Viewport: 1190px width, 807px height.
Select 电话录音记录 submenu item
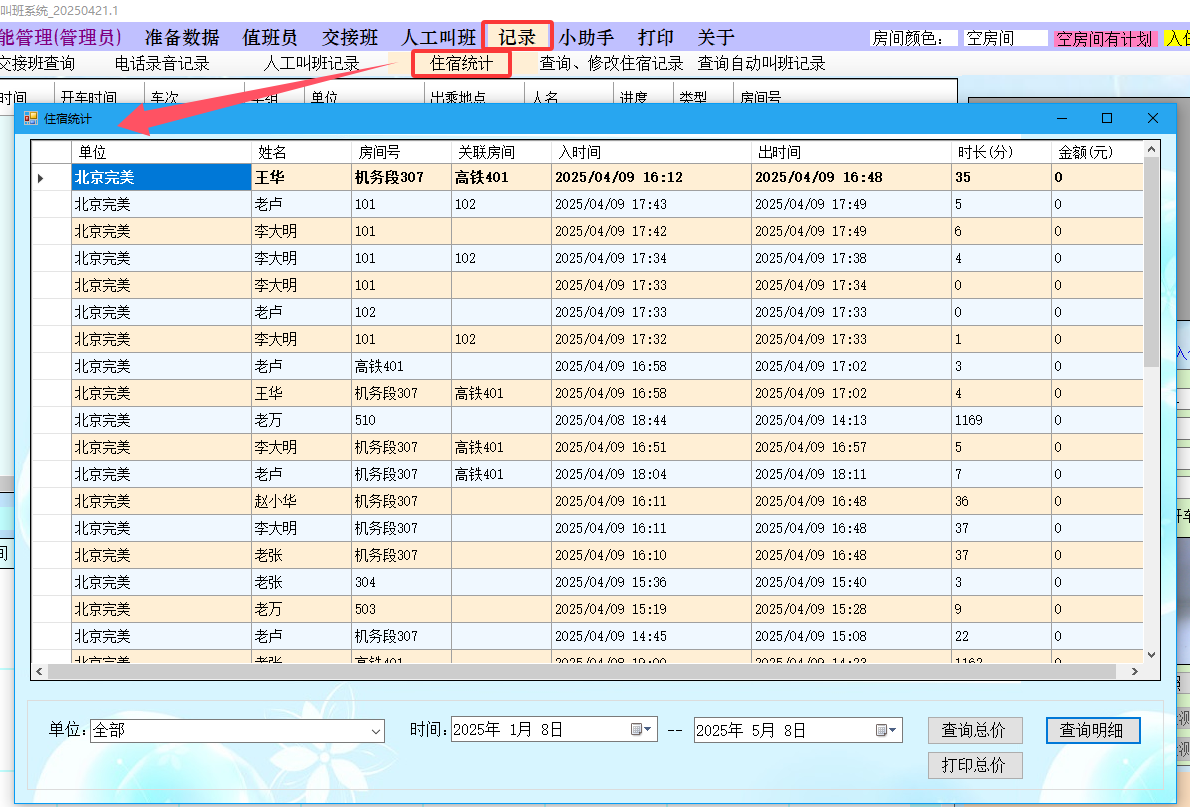click(x=162, y=63)
